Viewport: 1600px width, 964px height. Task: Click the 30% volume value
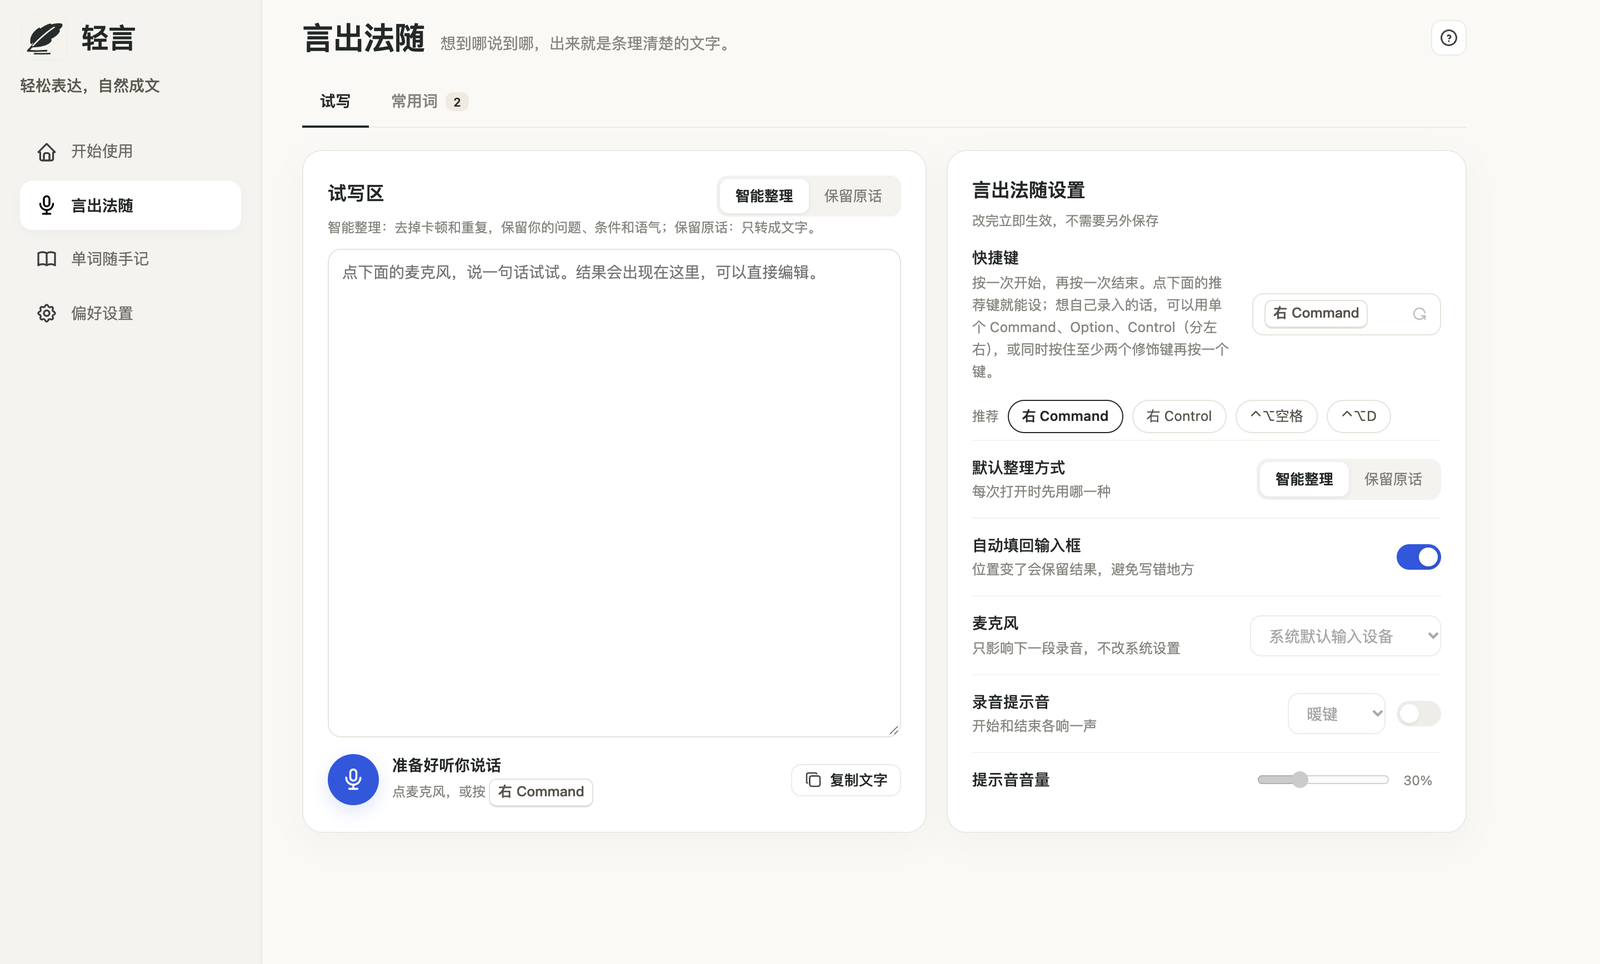coord(1418,781)
